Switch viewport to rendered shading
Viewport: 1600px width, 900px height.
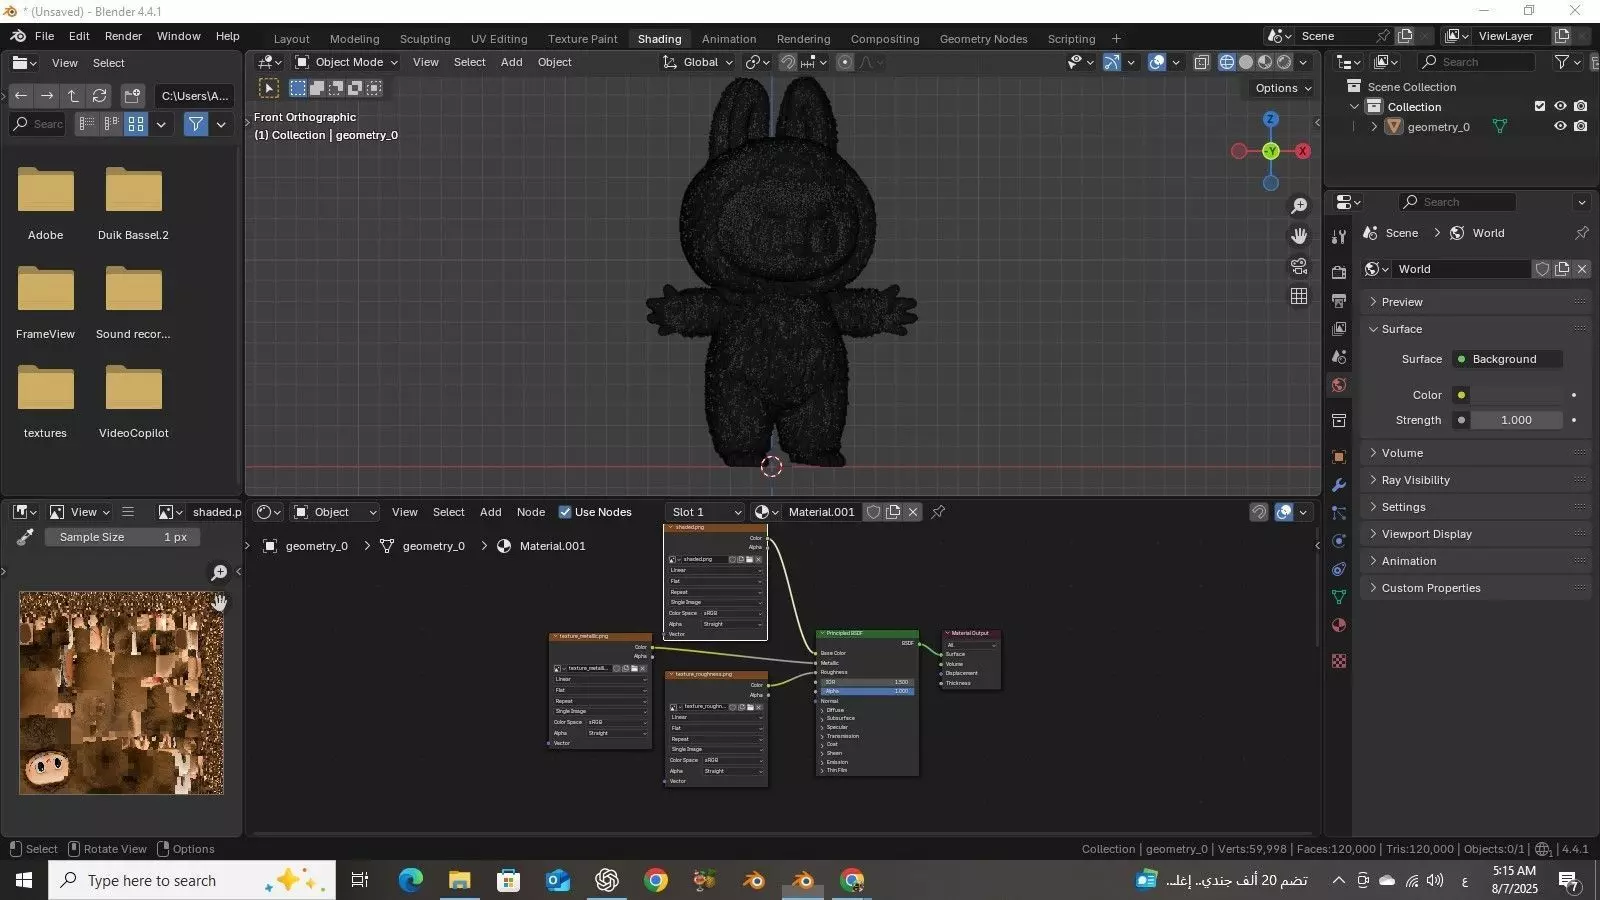(1284, 62)
